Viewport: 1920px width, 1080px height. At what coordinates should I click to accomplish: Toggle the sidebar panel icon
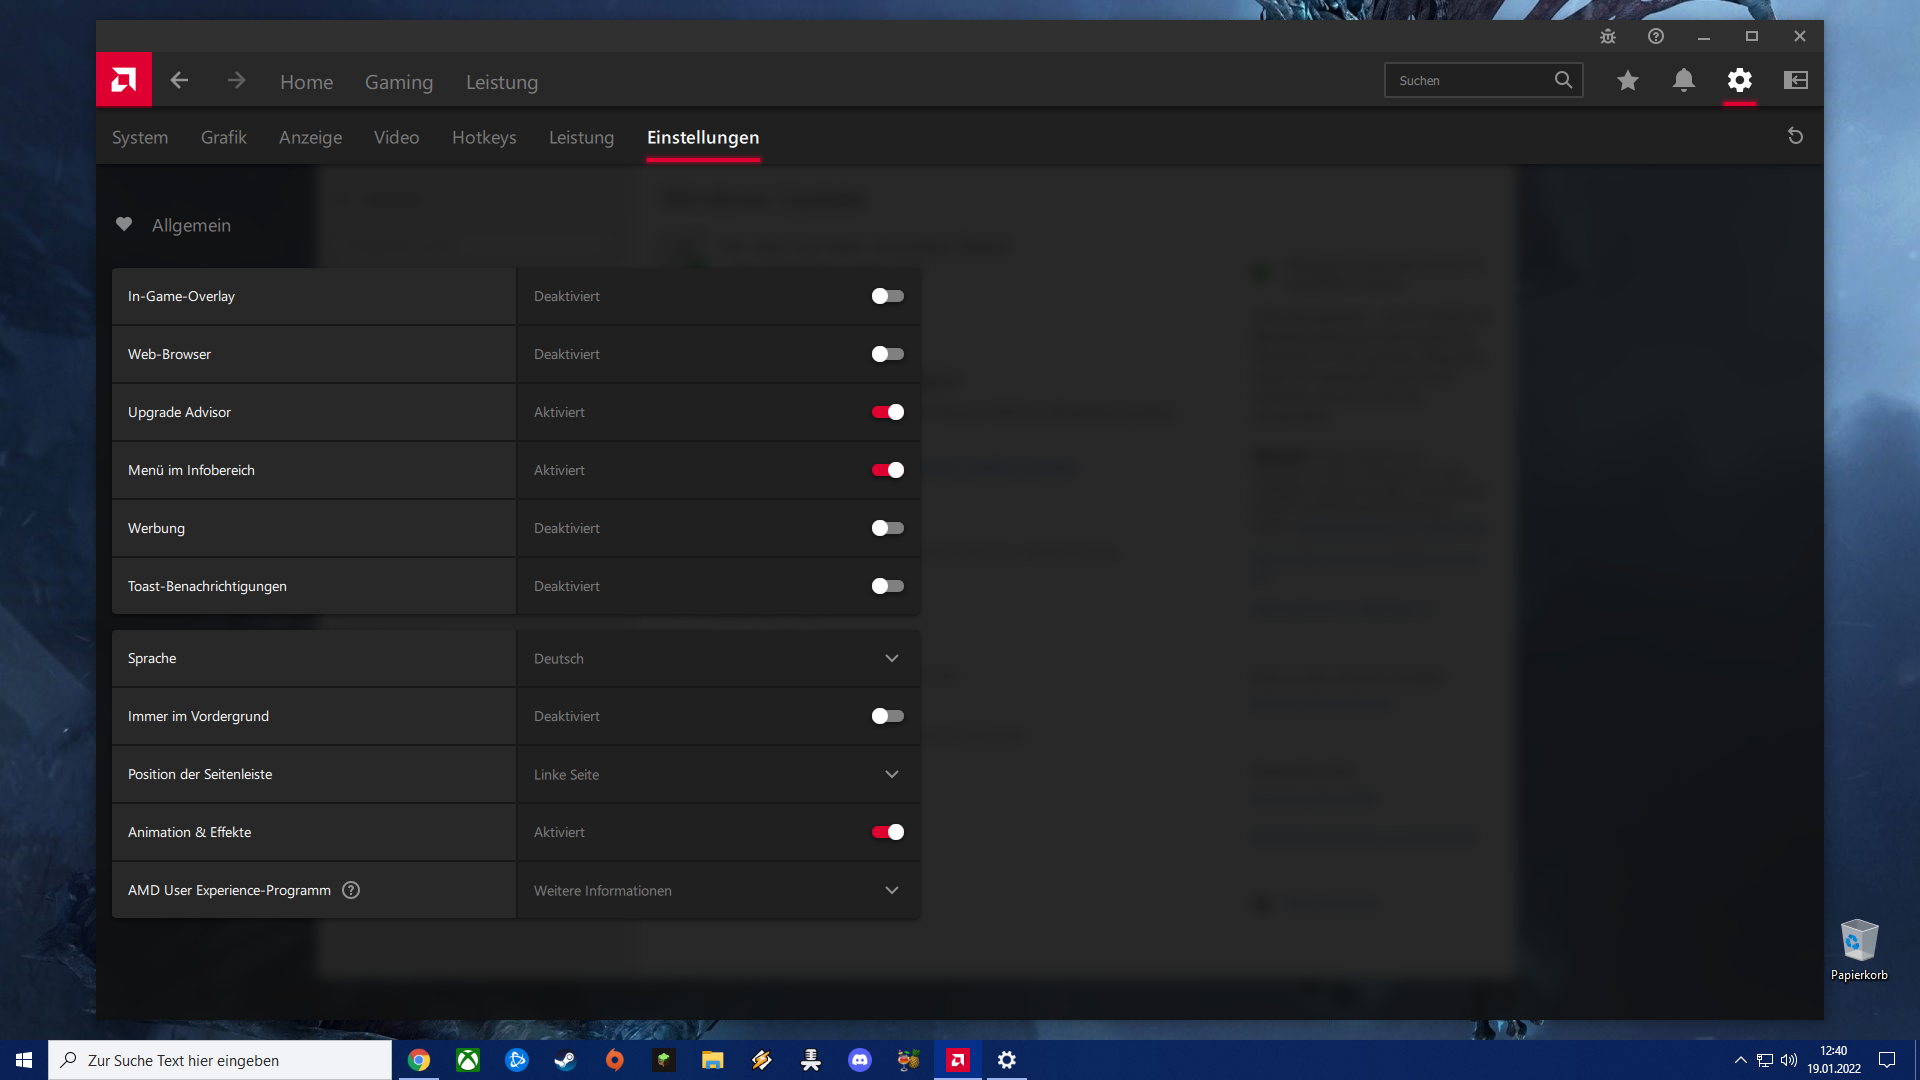click(1795, 80)
